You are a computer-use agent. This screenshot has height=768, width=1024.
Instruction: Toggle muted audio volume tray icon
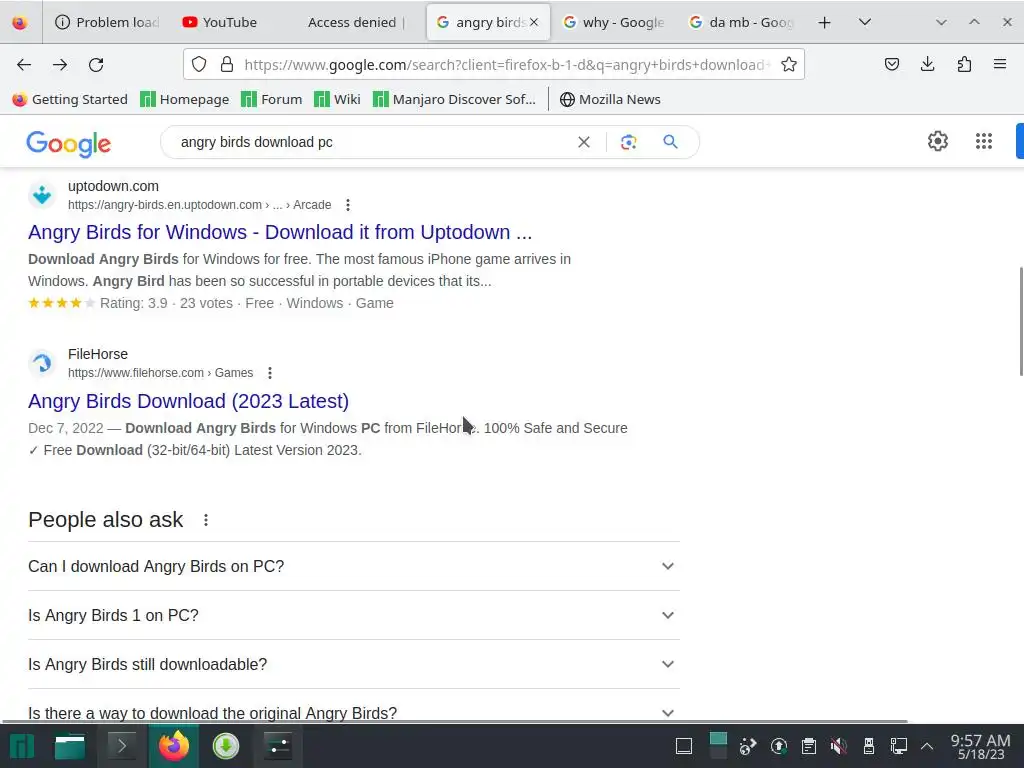pos(839,746)
